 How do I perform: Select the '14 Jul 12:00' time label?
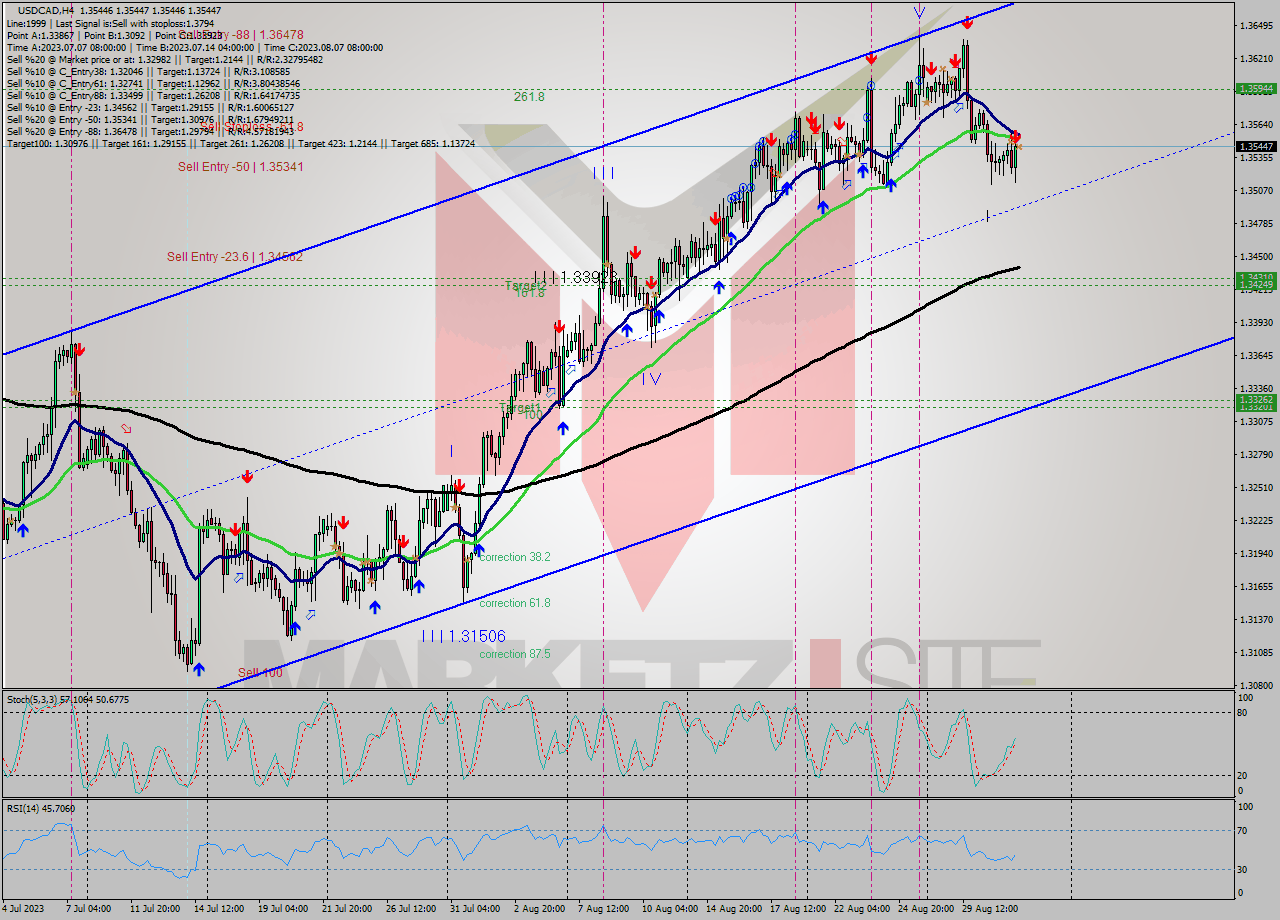pyautogui.click(x=218, y=909)
